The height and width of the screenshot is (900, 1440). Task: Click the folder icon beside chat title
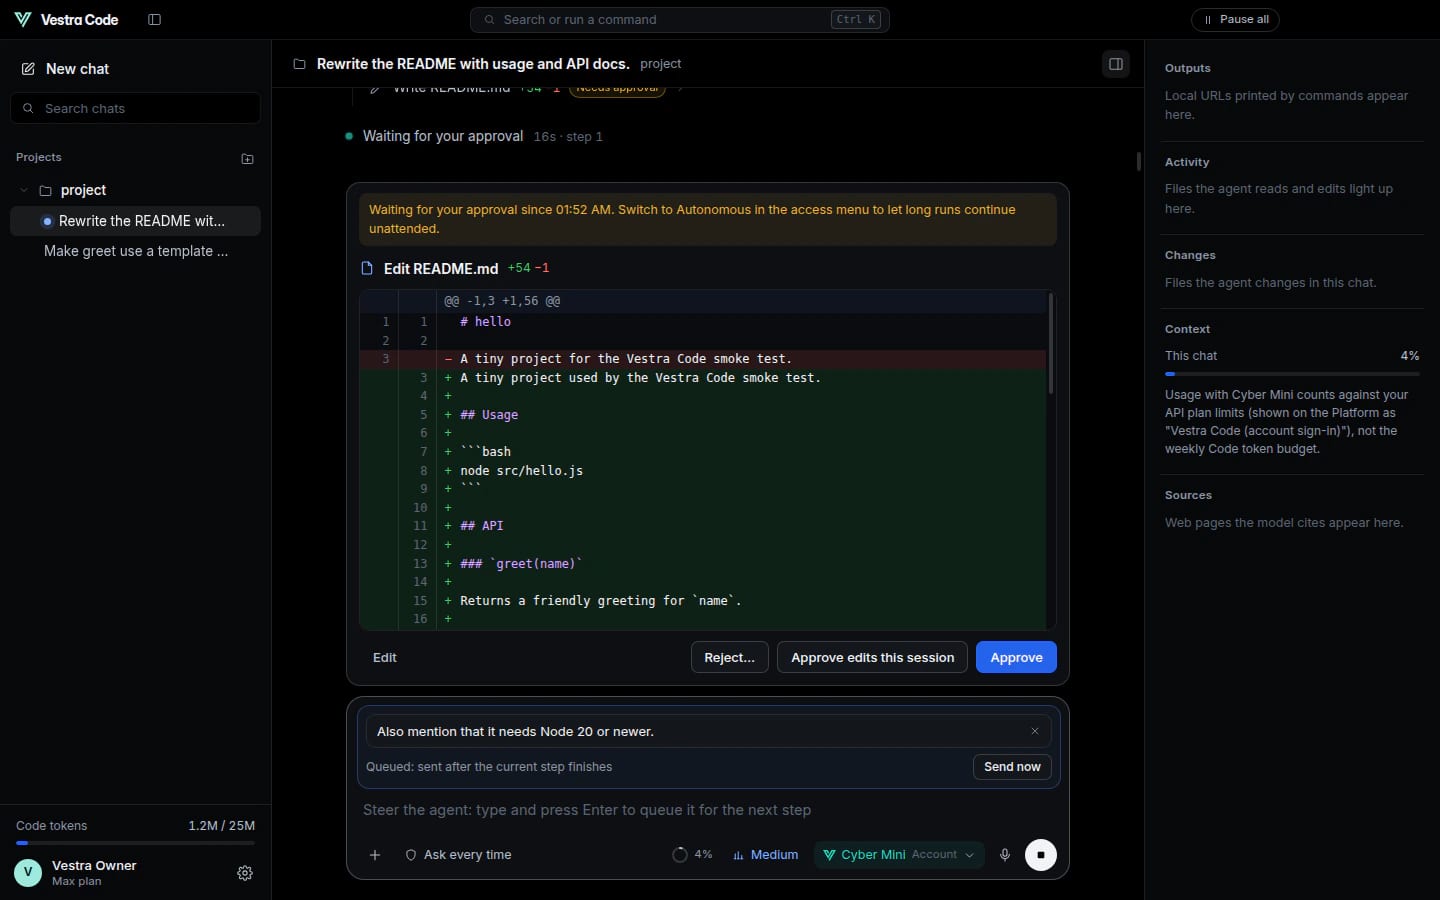(299, 64)
